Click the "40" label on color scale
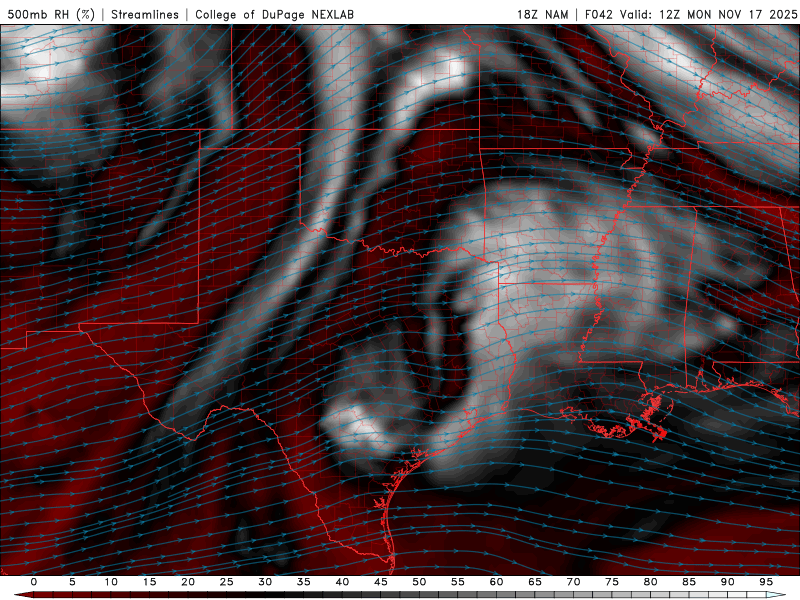The width and height of the screenshot is (800, 600). tap(342, 582)
